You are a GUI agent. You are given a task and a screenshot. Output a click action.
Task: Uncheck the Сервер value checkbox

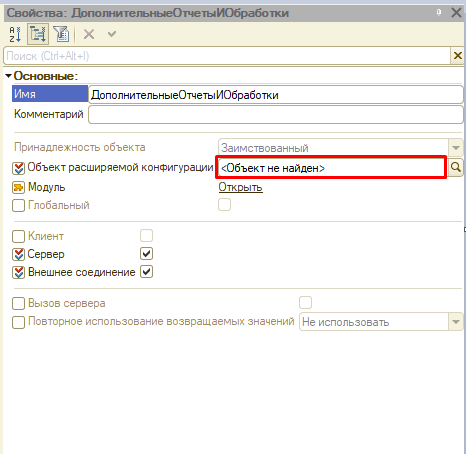(146, 254)
